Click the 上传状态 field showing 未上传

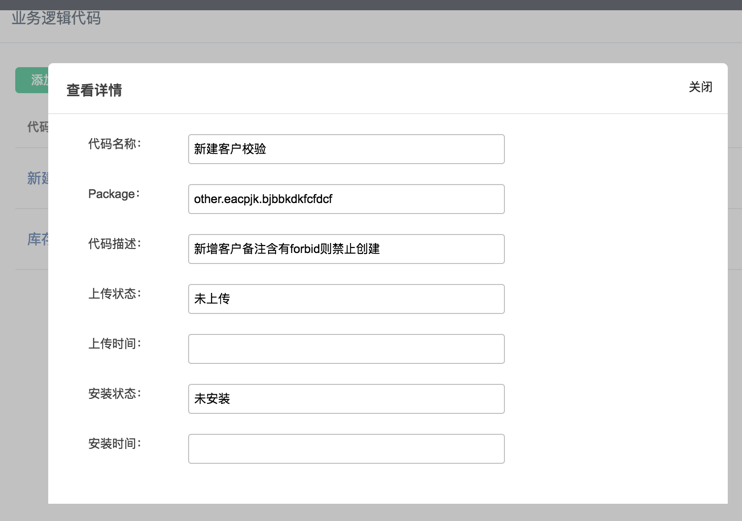click(346, 299)
